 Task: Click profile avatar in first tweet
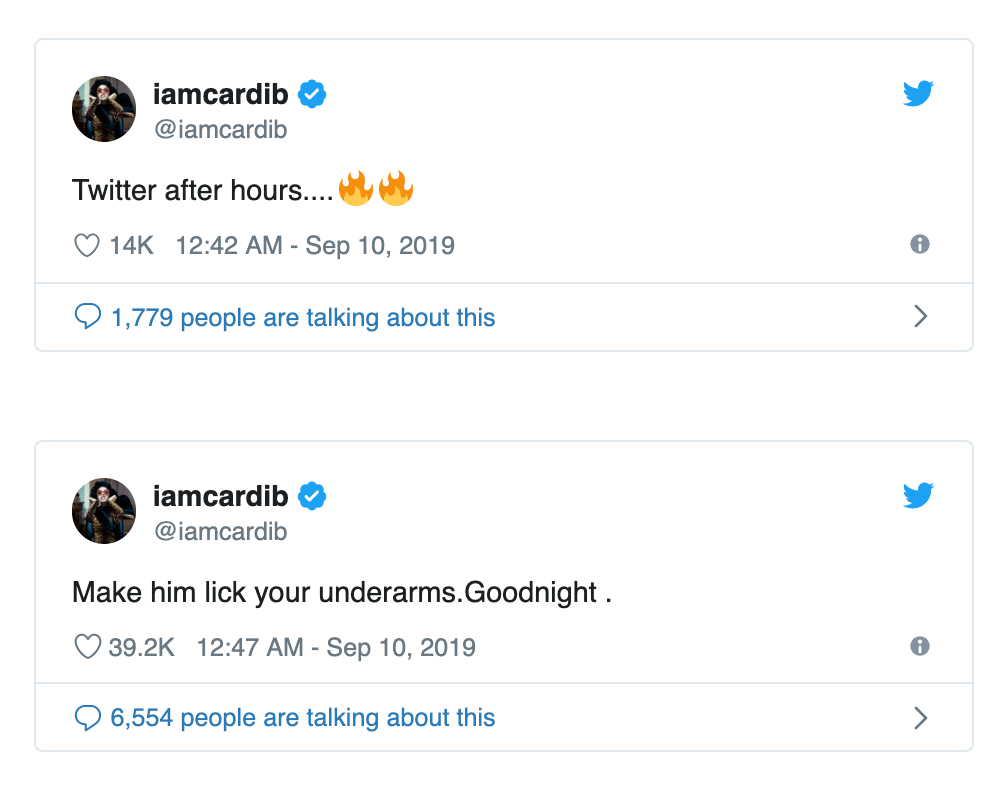click(104, 109)
